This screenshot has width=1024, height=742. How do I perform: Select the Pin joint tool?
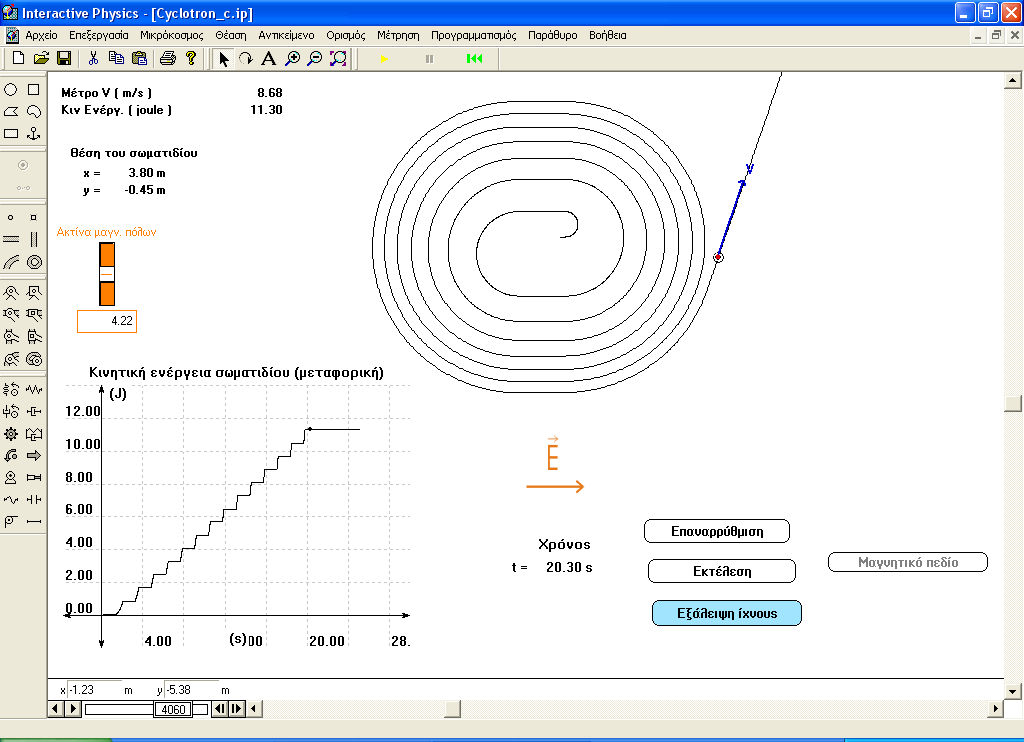click(x=11, y=292)
